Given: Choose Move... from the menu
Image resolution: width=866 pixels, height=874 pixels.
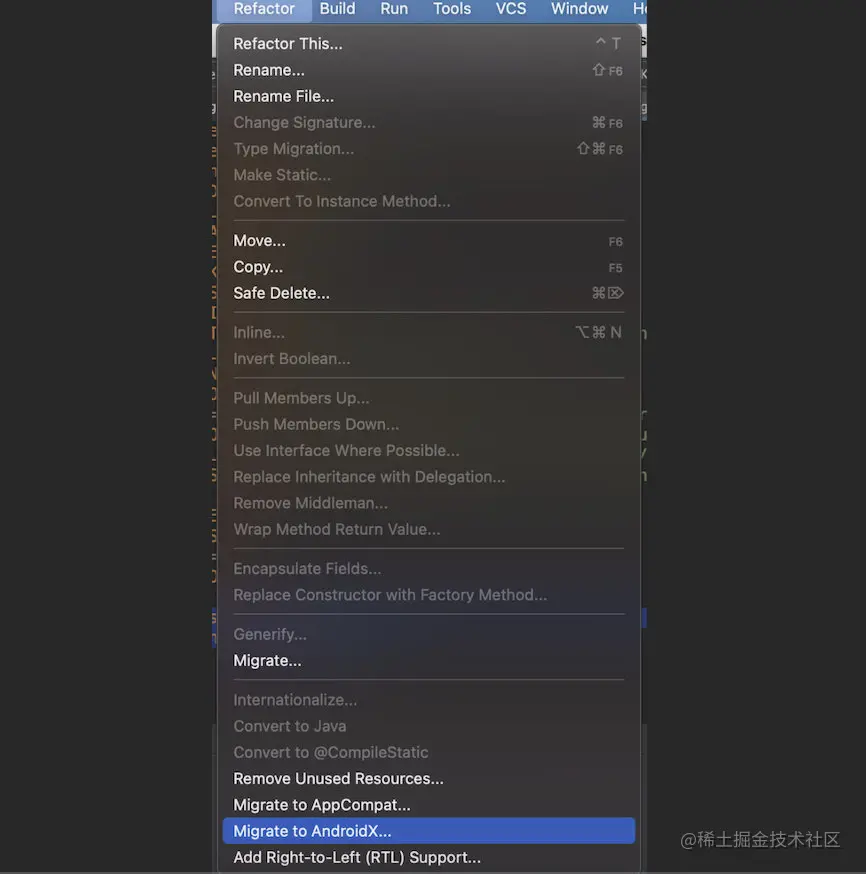Looking at the screenshot, I should click(x=429, y=241).
